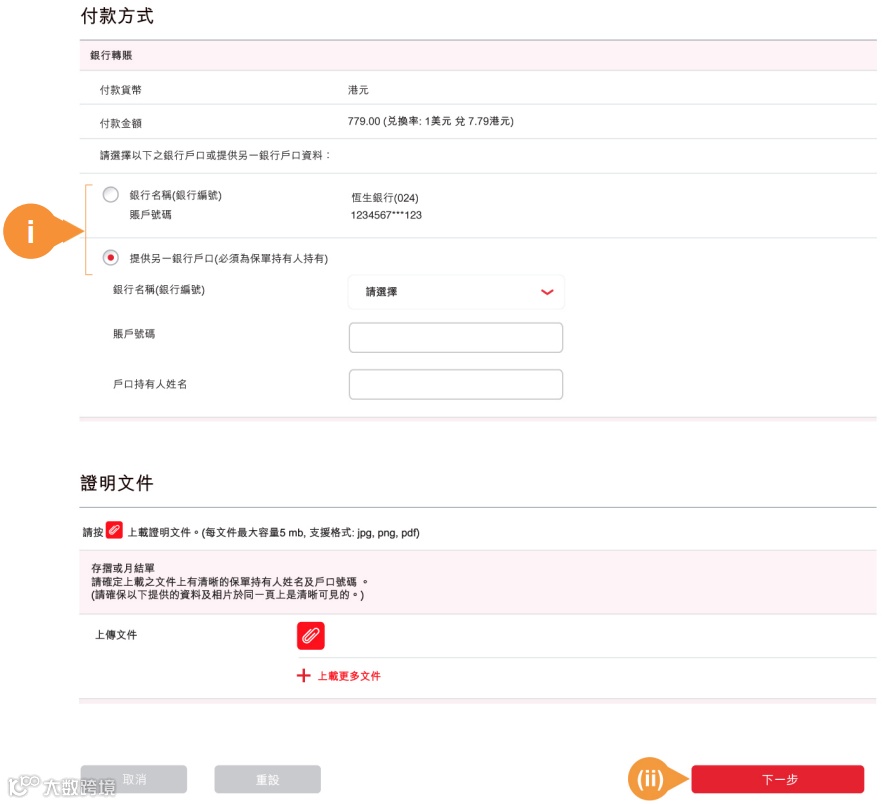Click the 恒生銀行(024) bank name text
Viewport: 885px width, 804px height.
(x=385, y=198)
